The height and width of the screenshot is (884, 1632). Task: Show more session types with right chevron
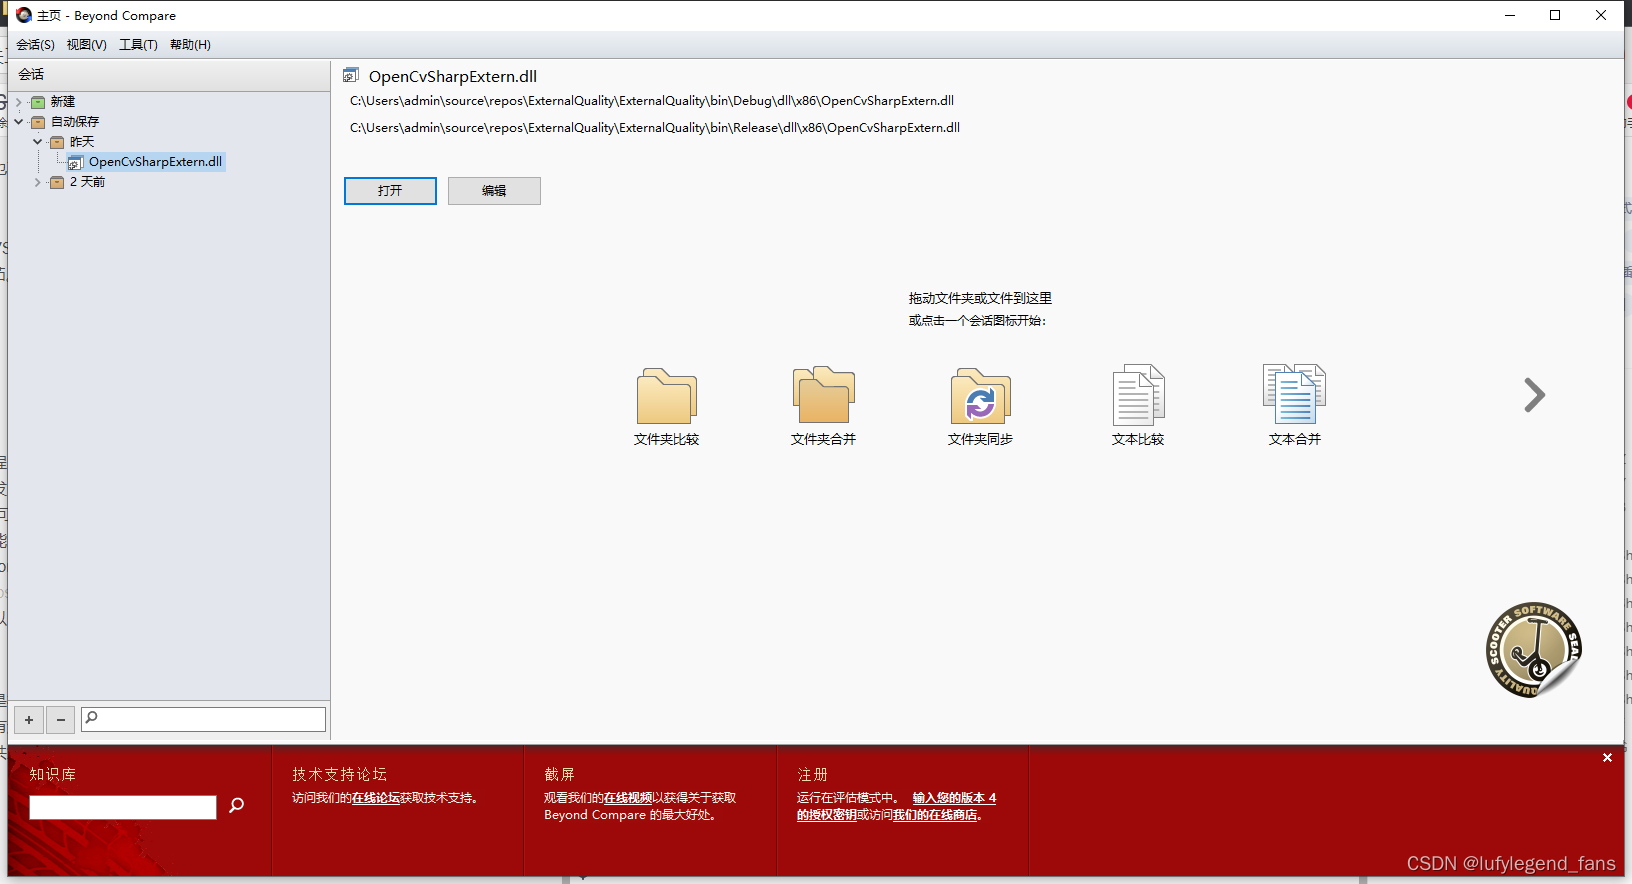pos(1534,395)
